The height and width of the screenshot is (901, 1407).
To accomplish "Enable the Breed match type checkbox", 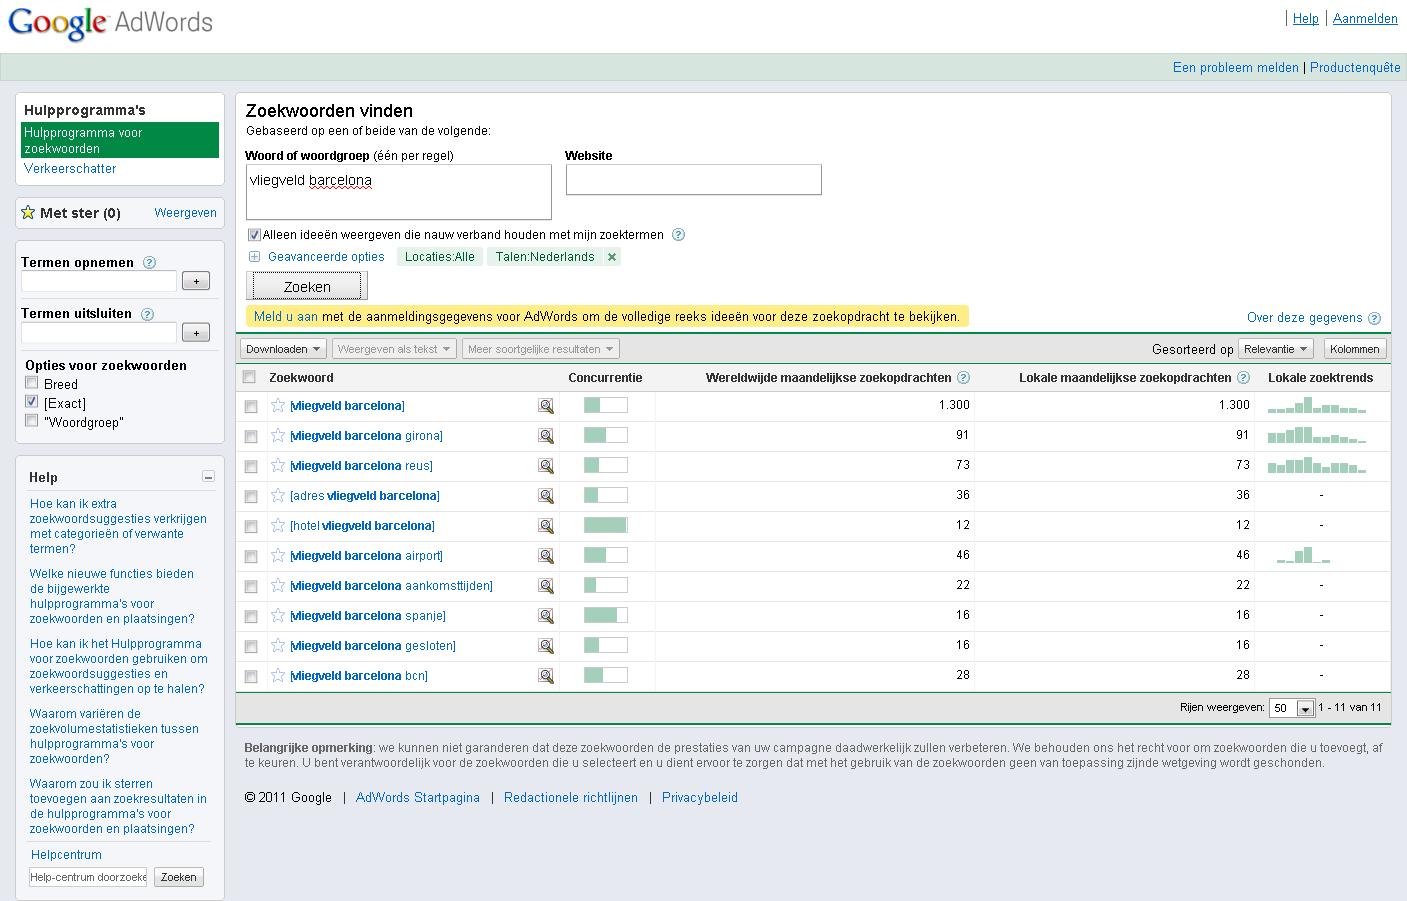I will point(32,383).
